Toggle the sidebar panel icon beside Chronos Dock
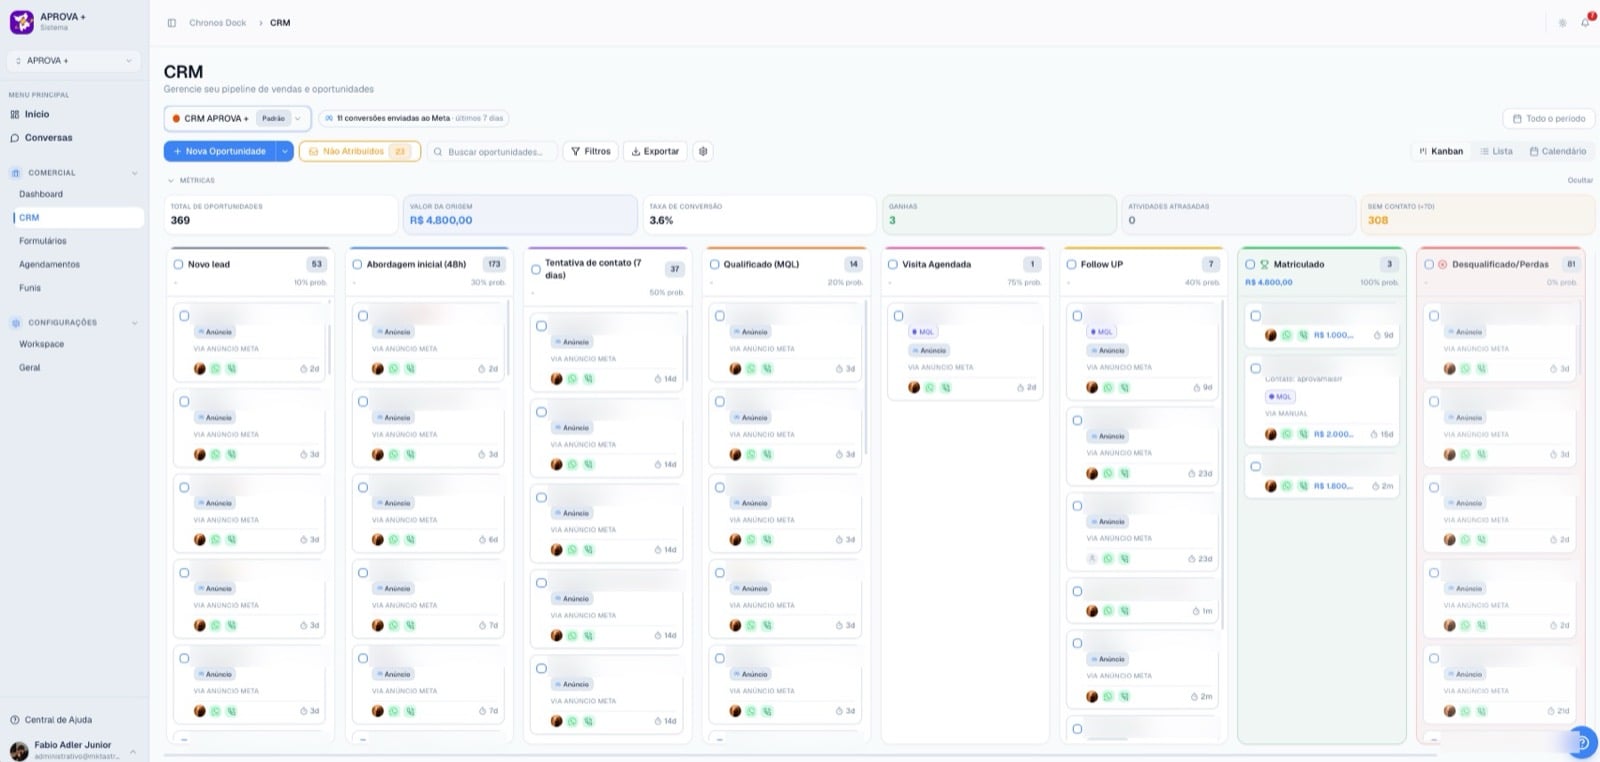1600x762 pixels. pos(172,23)
